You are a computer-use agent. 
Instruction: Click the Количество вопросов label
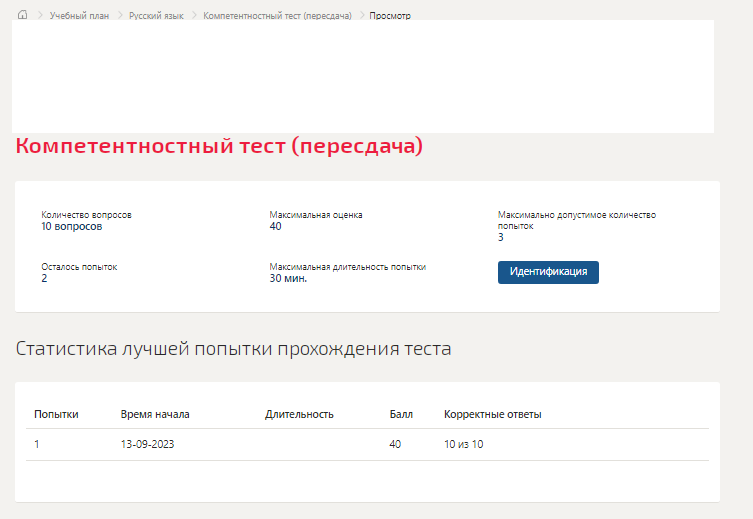pyautogui.click(x=86, y=215)
